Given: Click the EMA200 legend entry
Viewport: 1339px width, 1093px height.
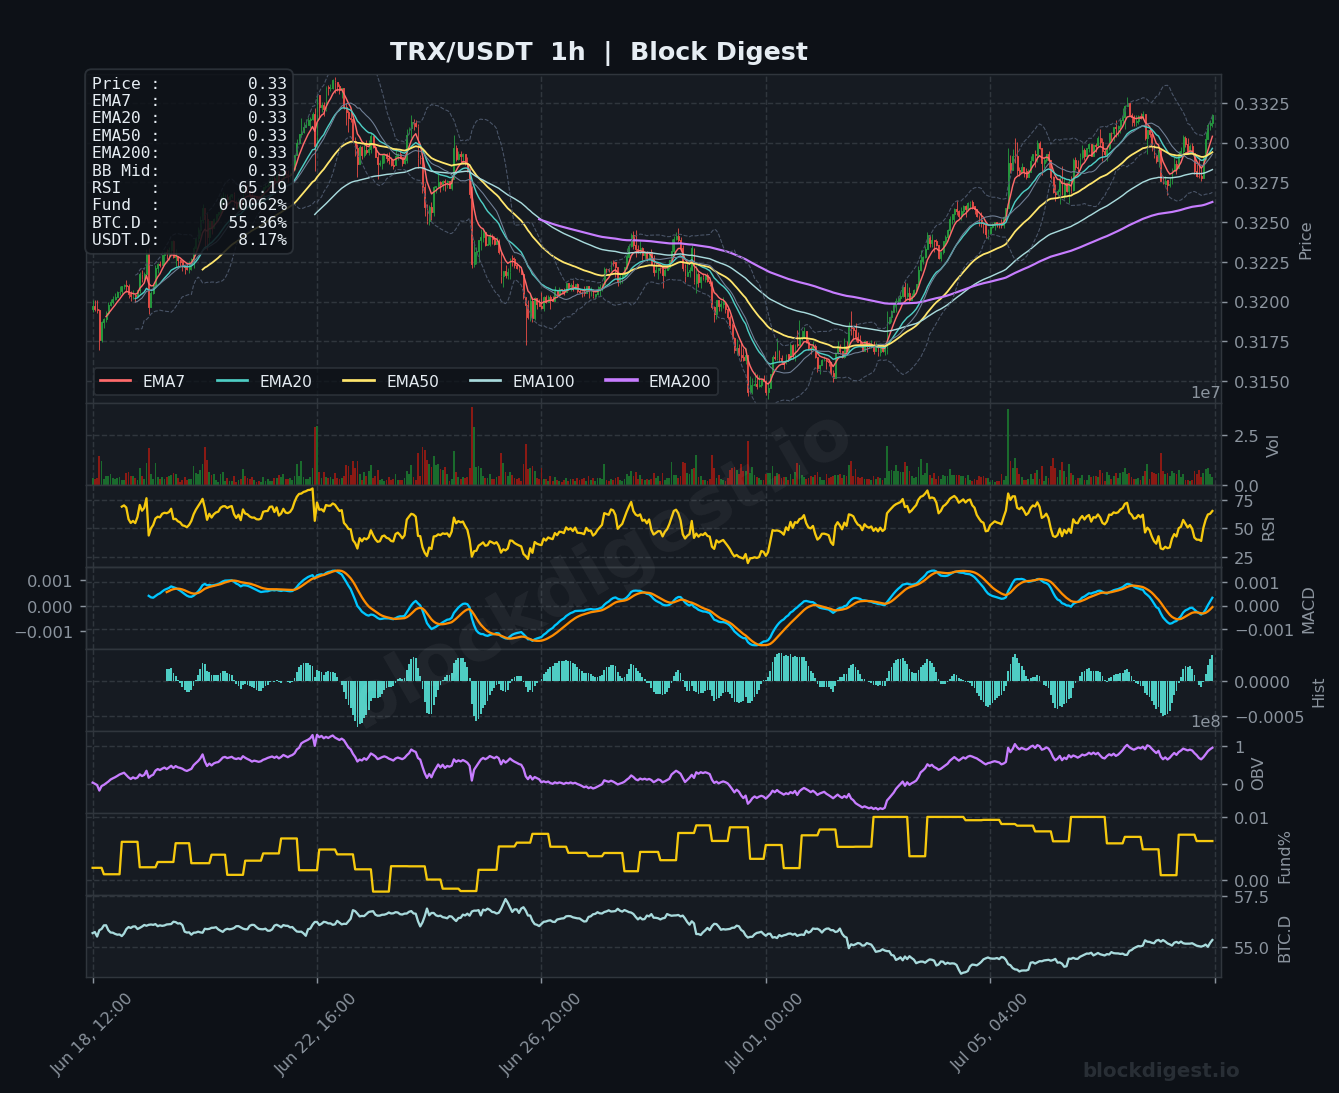Looking at the screenshot, I should click(x=658, y=381).
